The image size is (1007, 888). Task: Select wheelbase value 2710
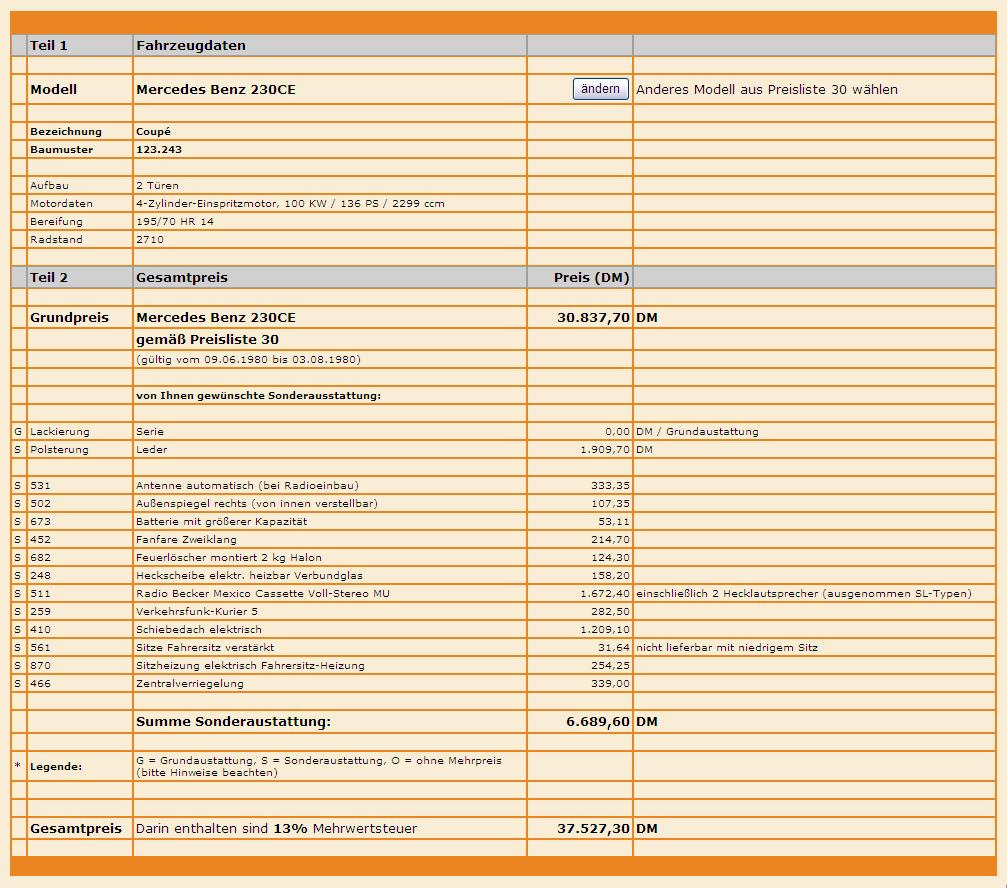[x=150, y=239]
